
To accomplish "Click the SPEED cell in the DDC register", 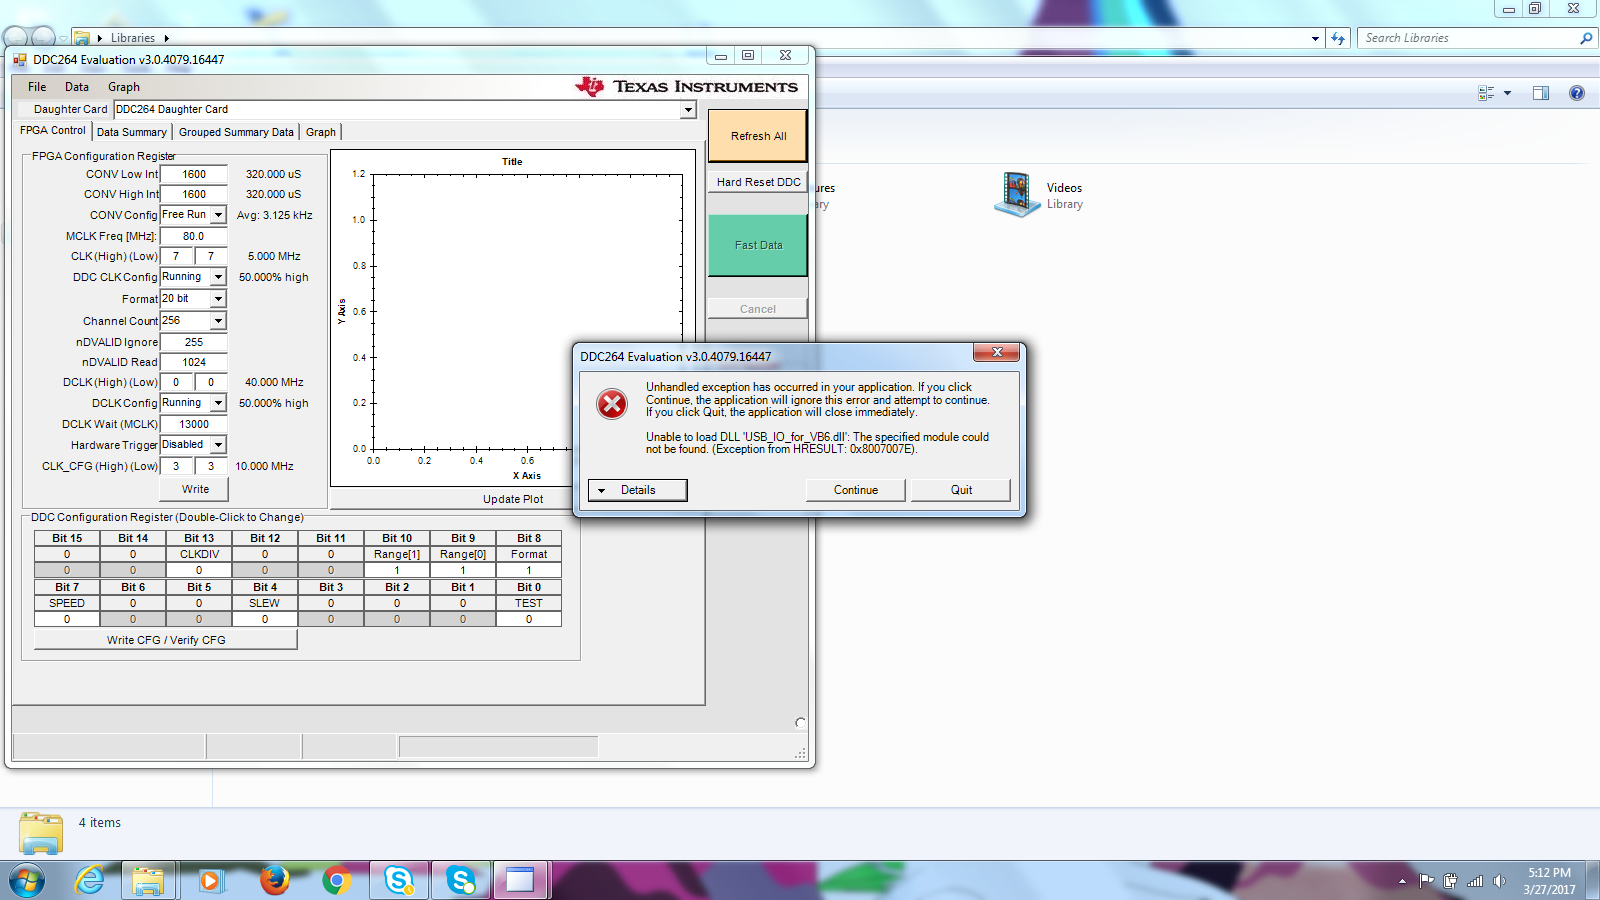I will pos(67,603).
